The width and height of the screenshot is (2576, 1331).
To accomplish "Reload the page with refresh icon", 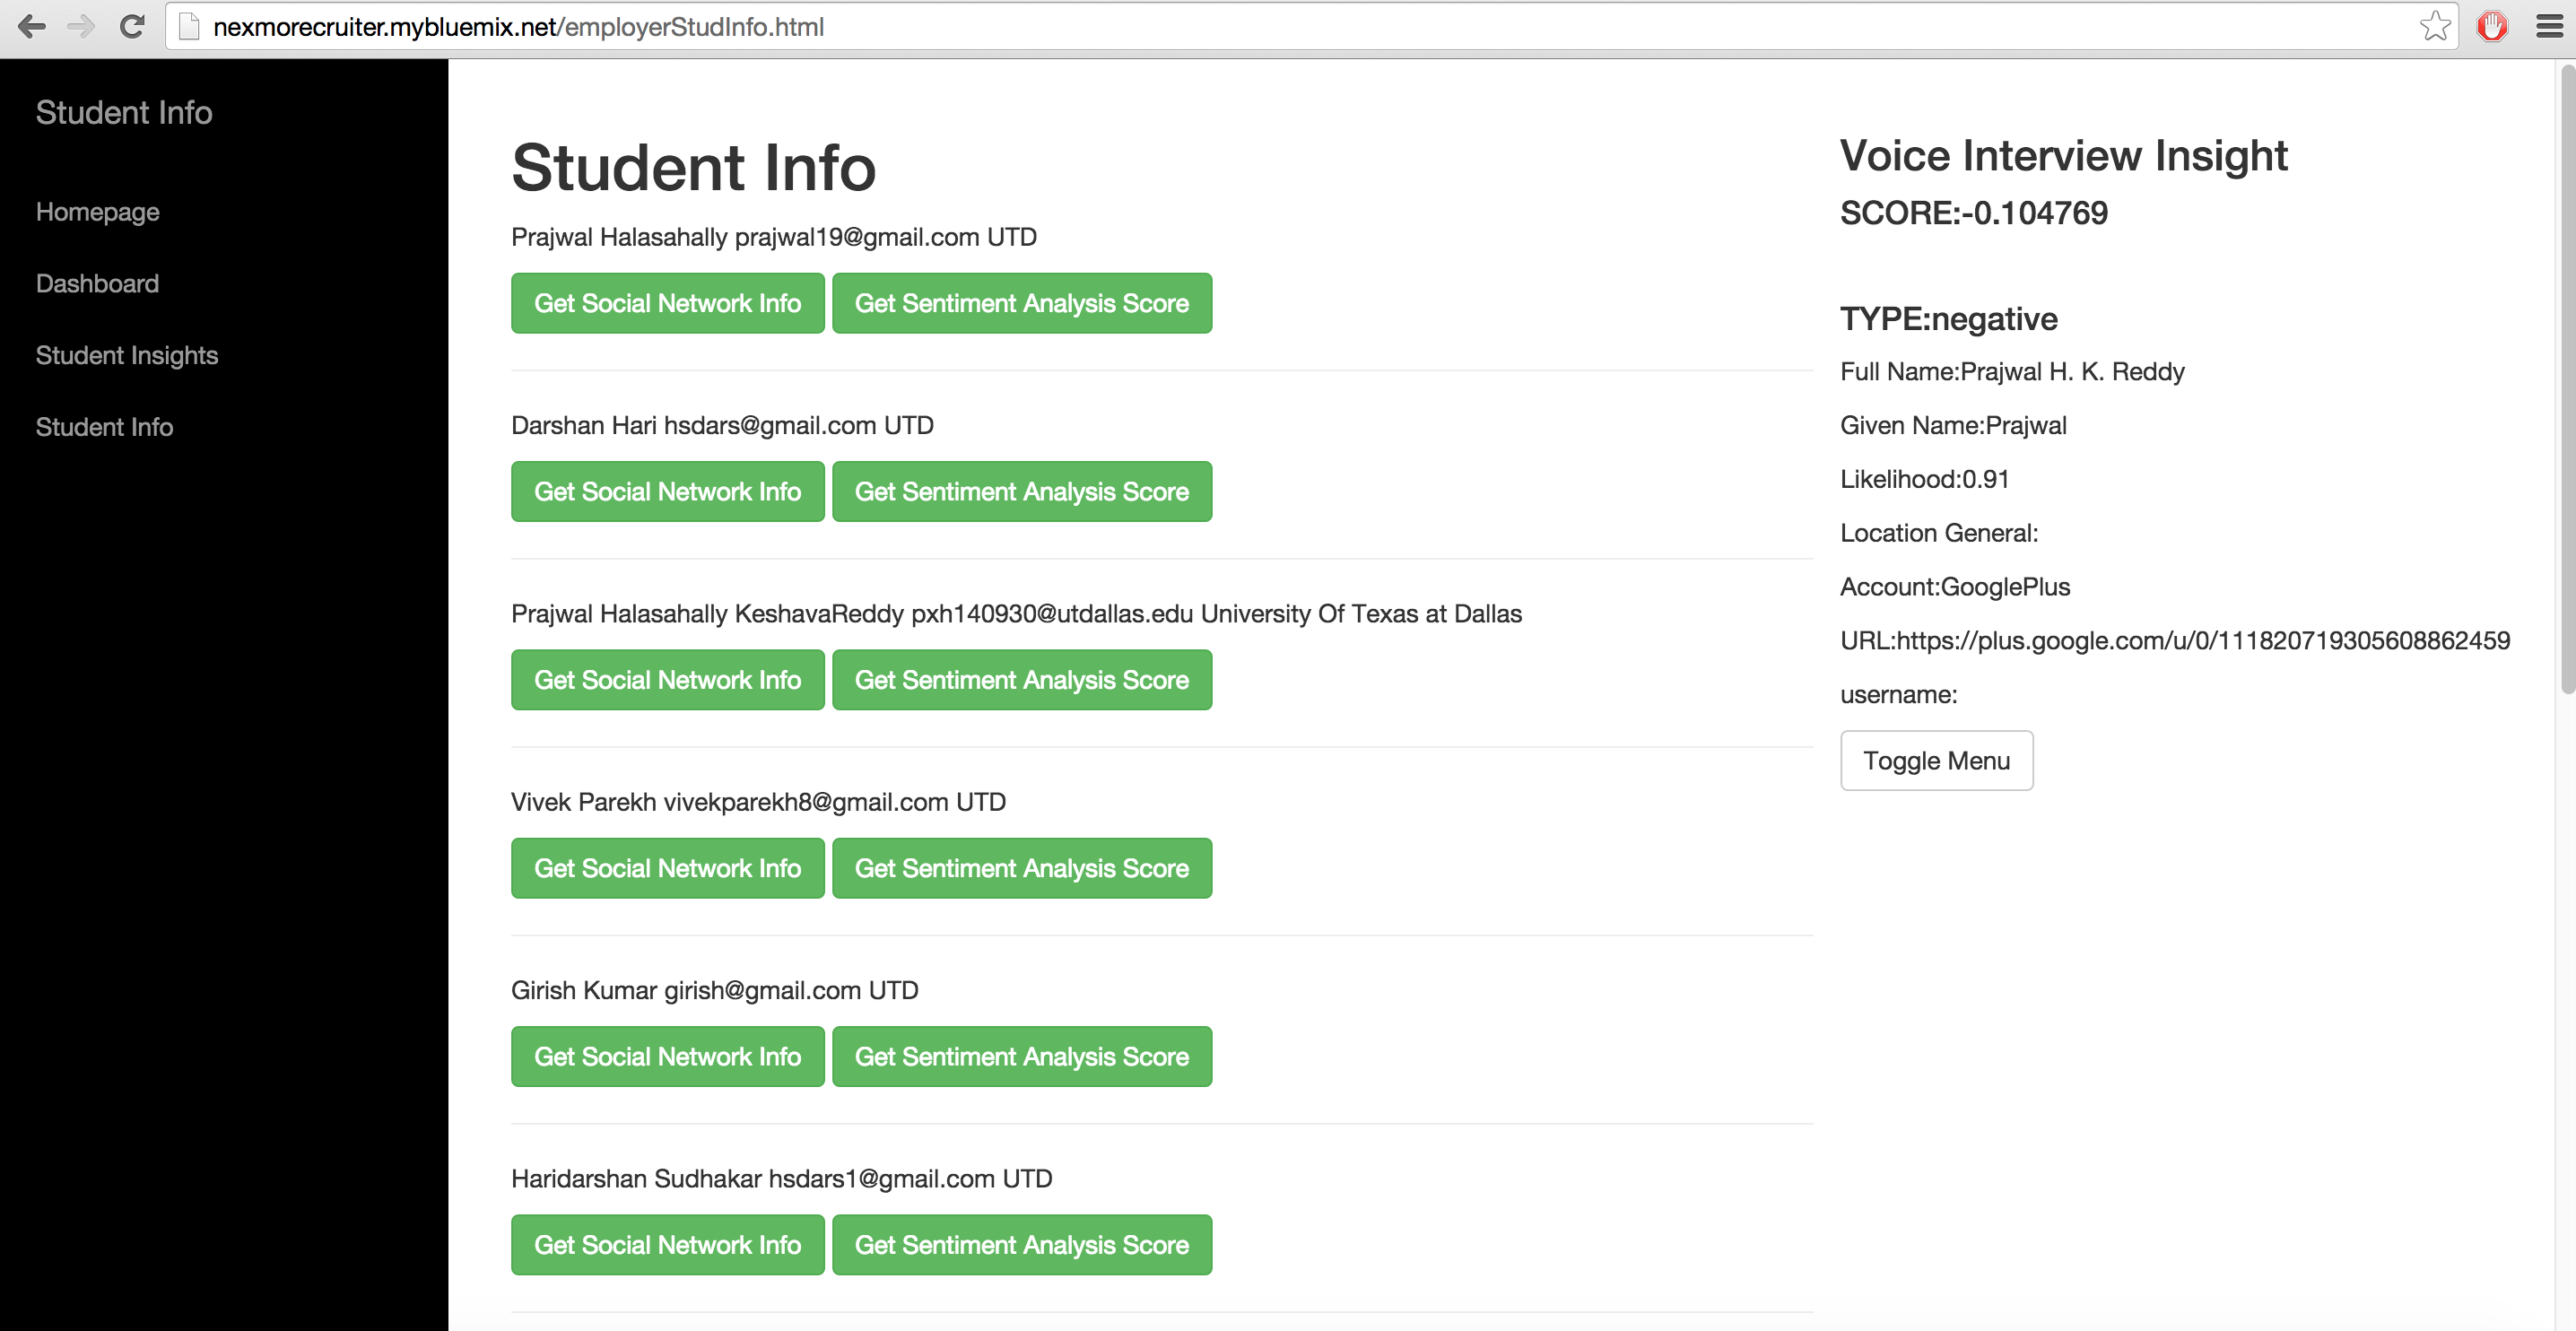I will (132, 27).
